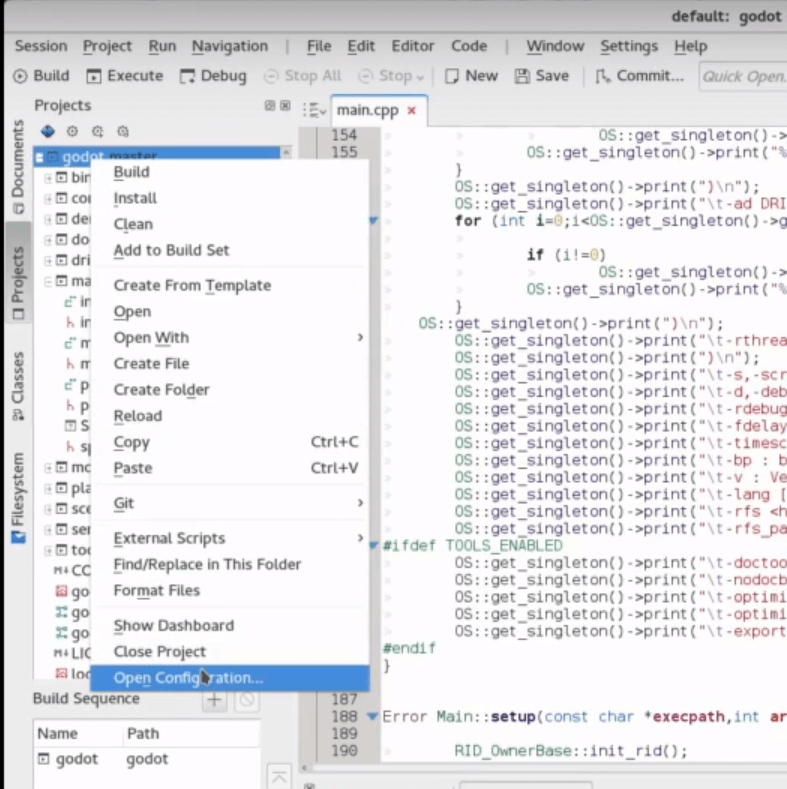Choose Close Project in context menu
This screenshot has height=789, width=787.
(x=159, y=652)
